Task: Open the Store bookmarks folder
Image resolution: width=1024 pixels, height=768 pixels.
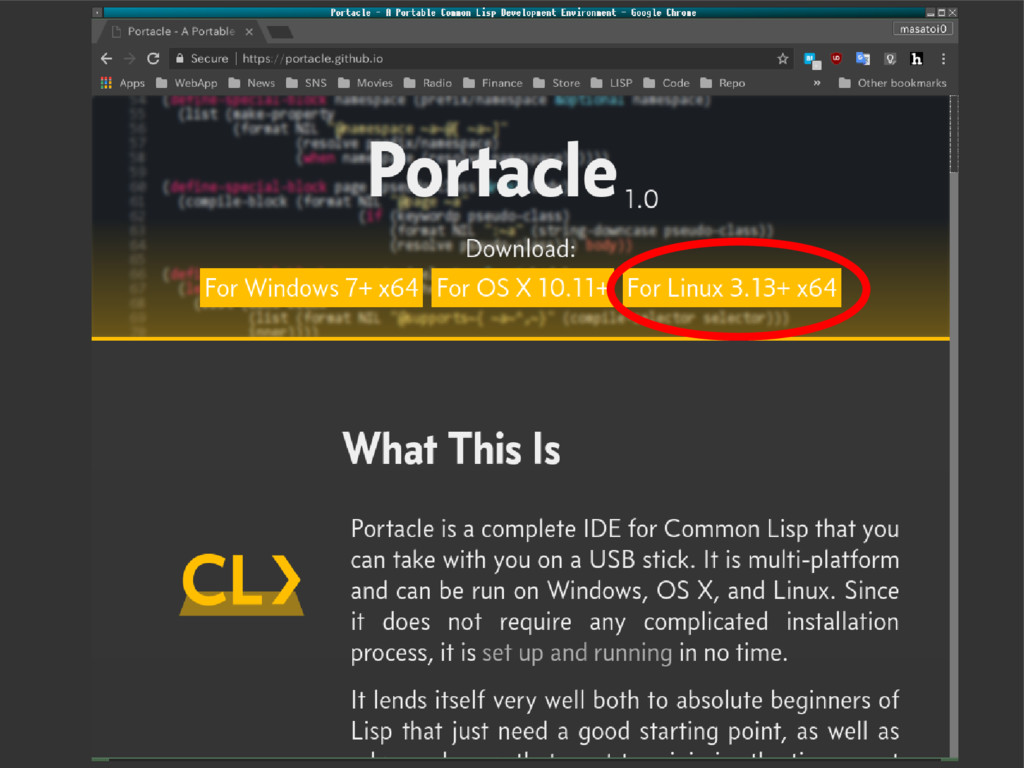Action: click(556, 83)
